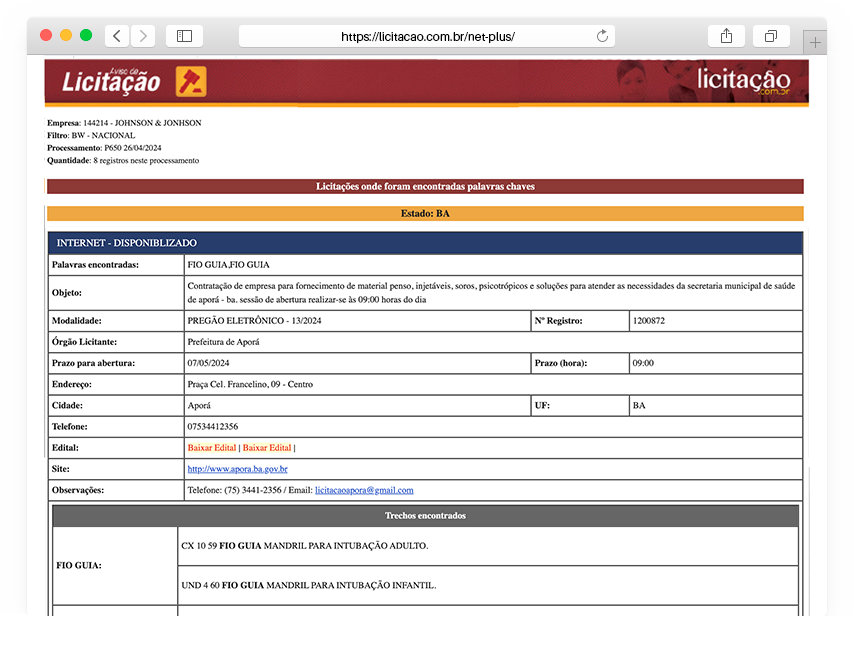Image resolution: width=854 pixels, height=654 pixels.
Task: Click the licitacaoapora@gmail.com email link
Action: click(x=364, y=490)
